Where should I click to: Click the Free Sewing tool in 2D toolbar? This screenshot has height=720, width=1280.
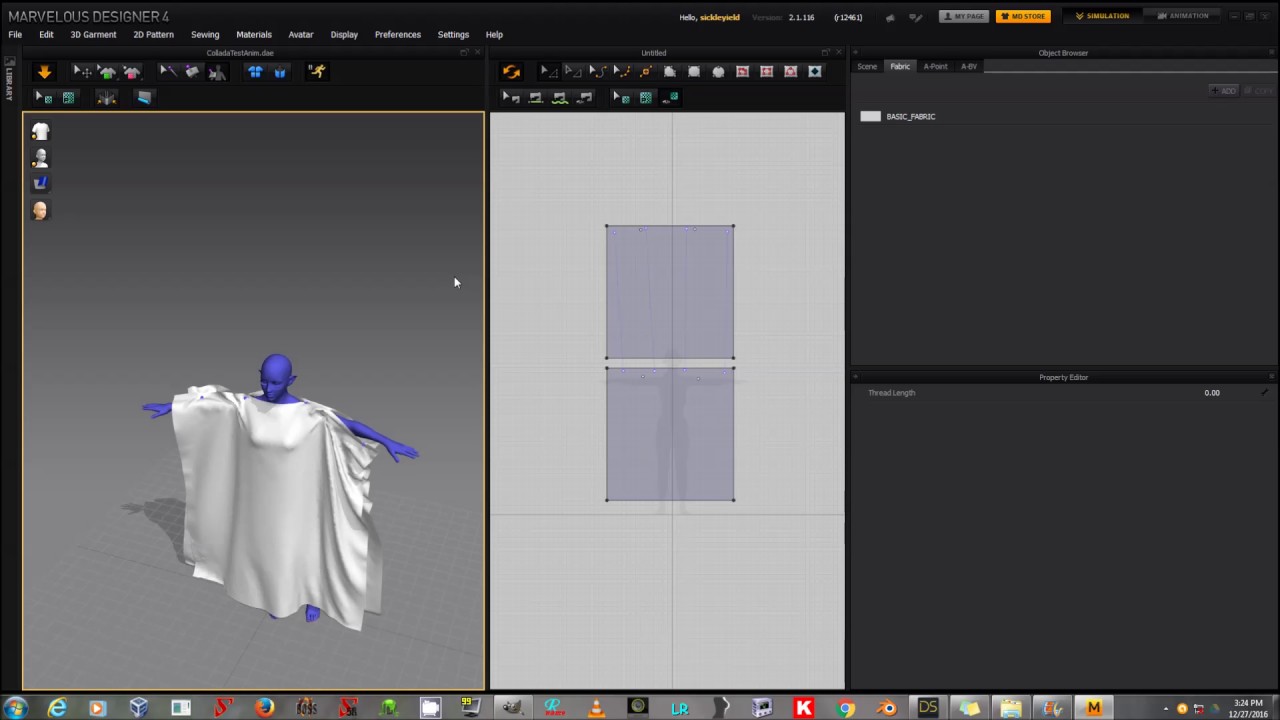point(559,97)
